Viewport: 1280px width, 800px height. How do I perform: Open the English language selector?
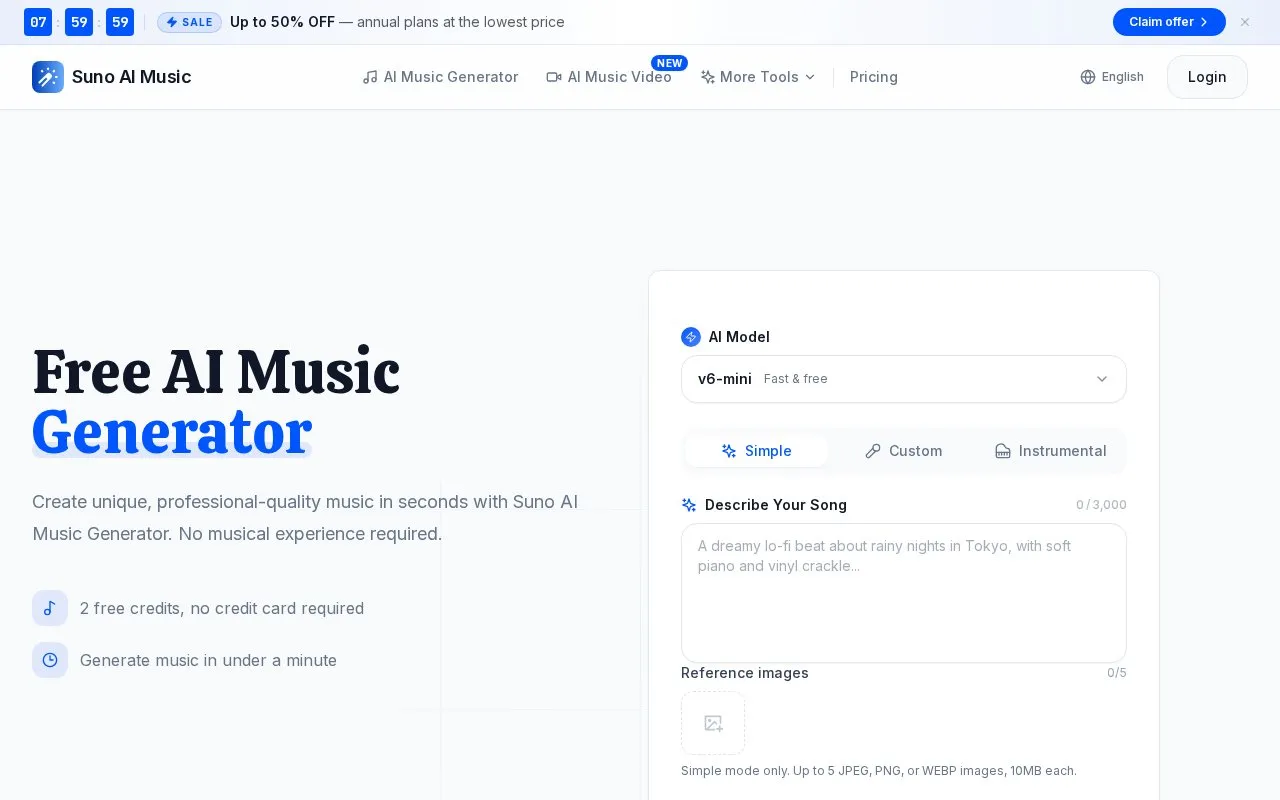[x=1112, y=77]
